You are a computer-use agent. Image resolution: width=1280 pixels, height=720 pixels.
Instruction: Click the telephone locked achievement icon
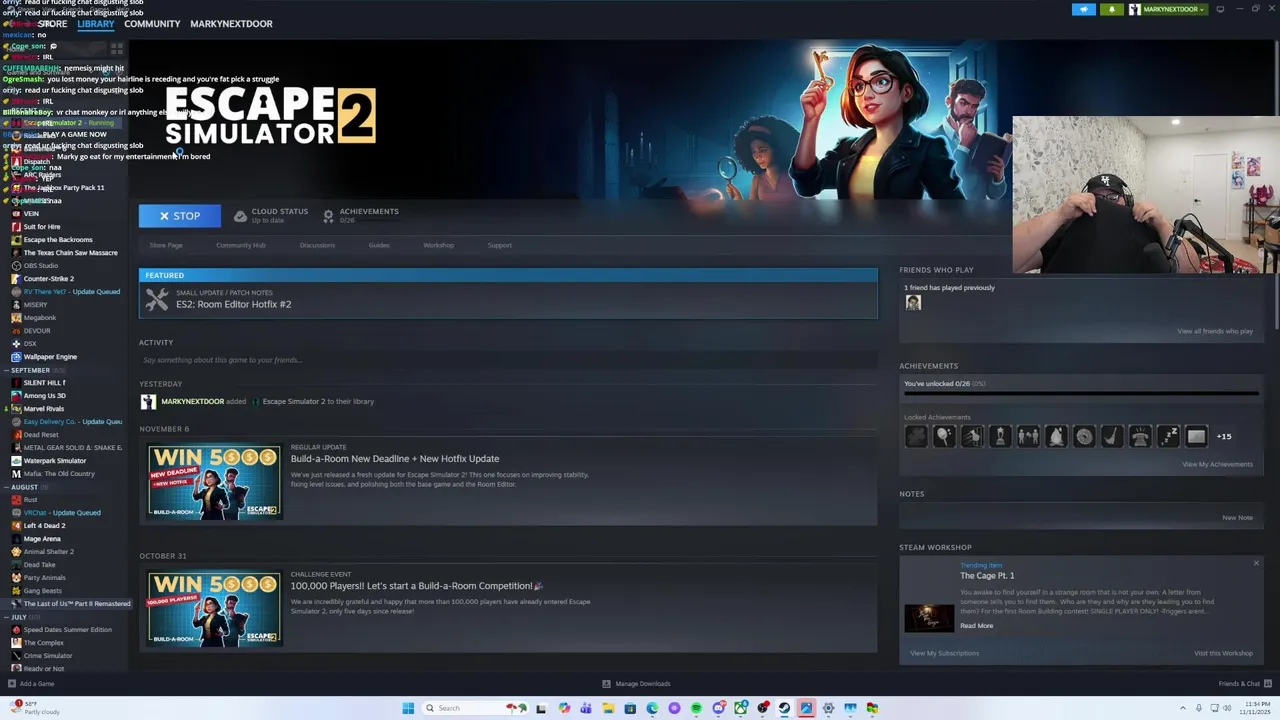click(x=1140, y=436)
